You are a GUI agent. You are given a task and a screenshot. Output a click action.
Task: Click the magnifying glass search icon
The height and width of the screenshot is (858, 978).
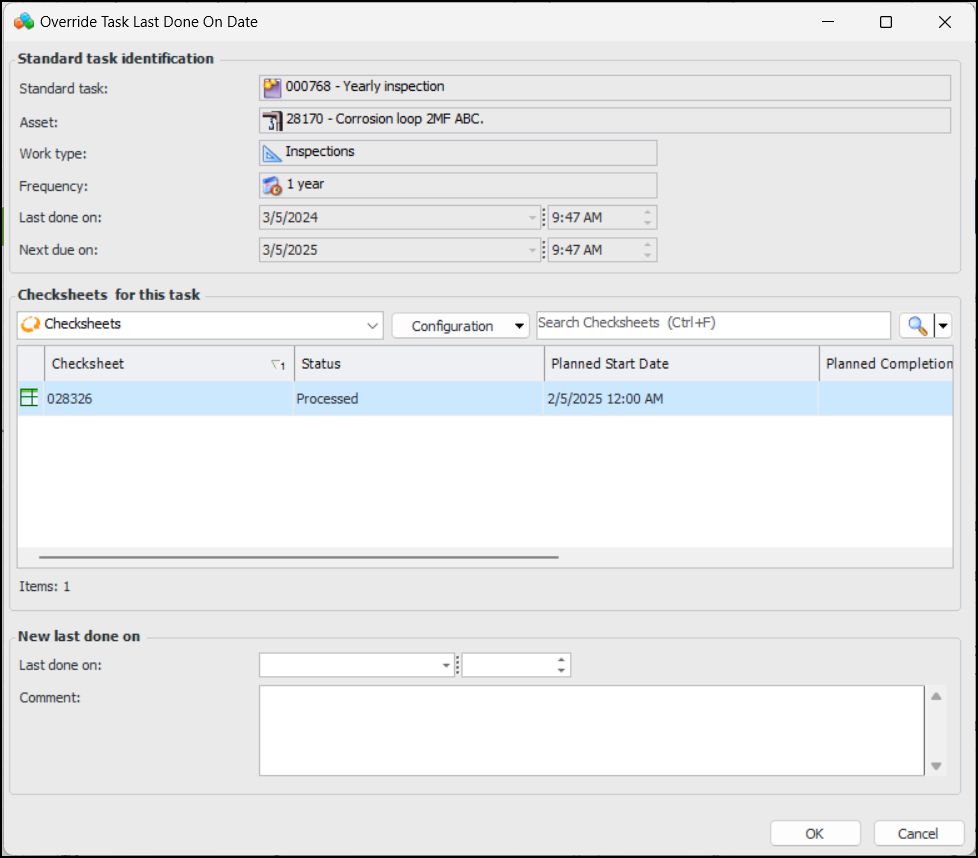pos(916,326)
